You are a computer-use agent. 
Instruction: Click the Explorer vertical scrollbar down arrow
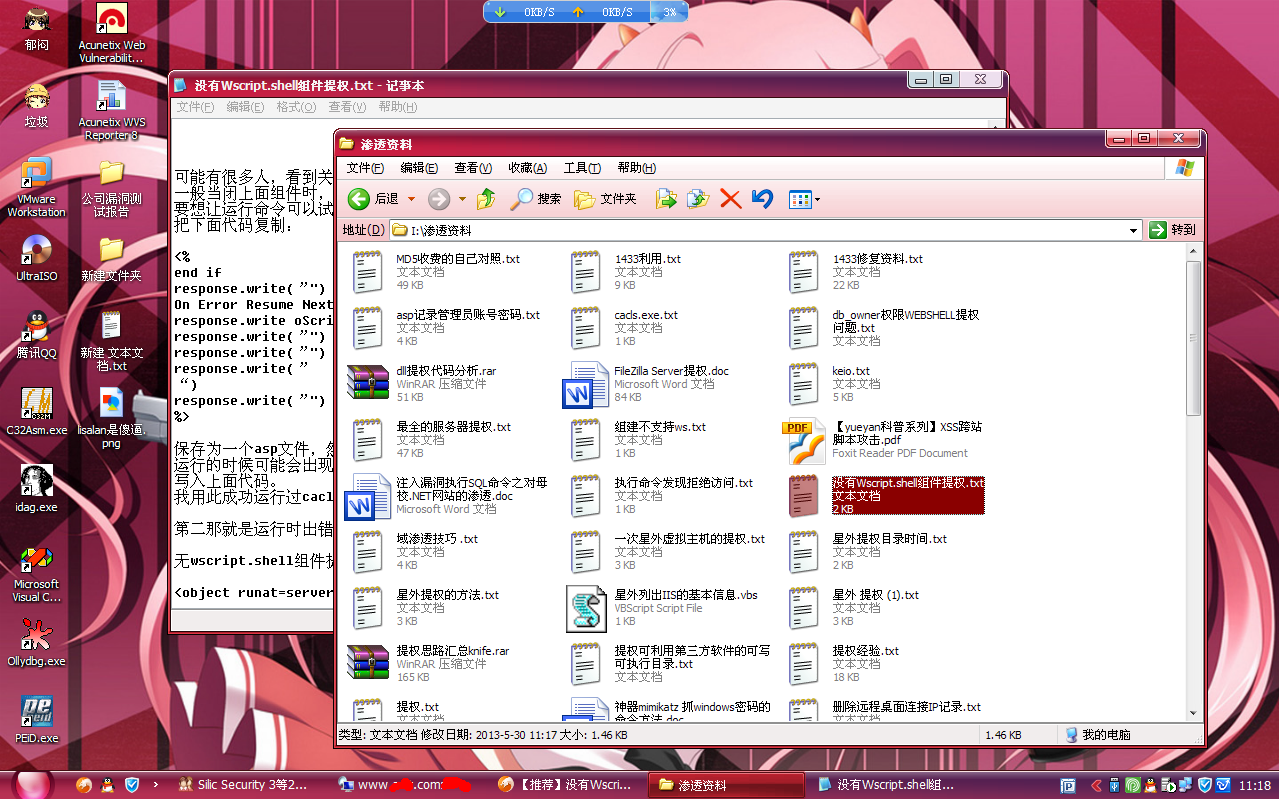tap(1194, 711)
